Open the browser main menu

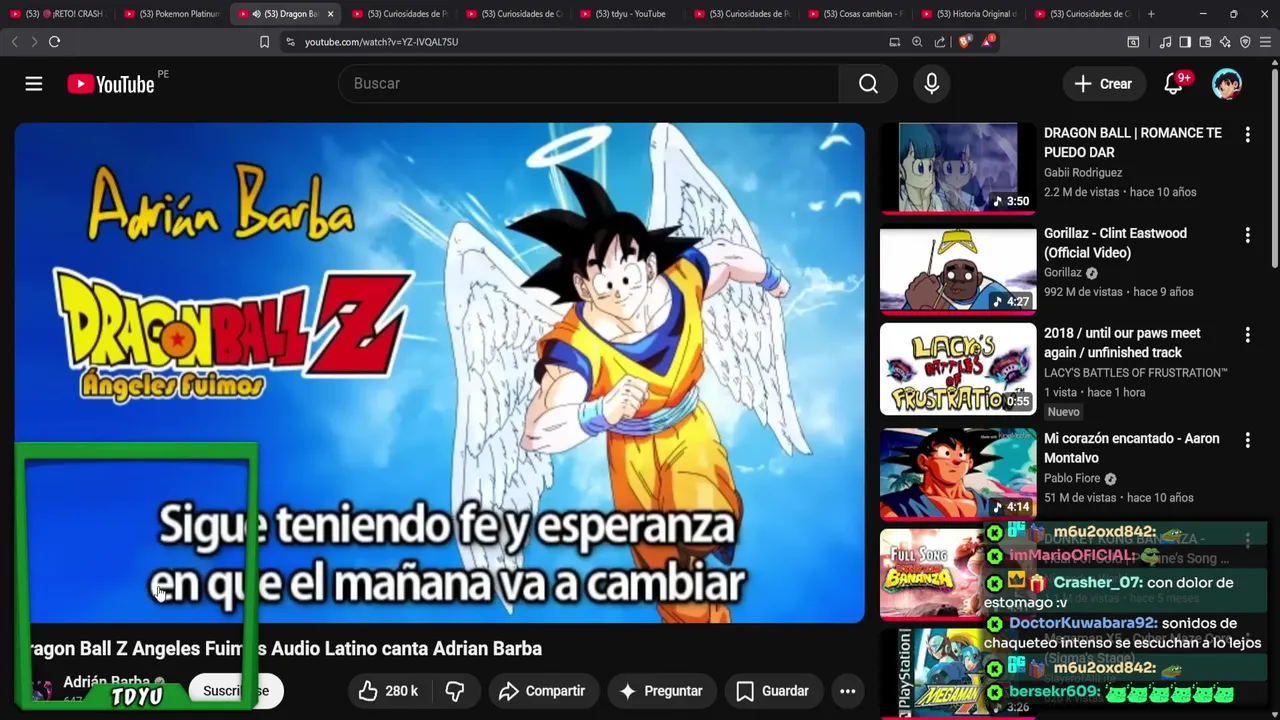1266,42
